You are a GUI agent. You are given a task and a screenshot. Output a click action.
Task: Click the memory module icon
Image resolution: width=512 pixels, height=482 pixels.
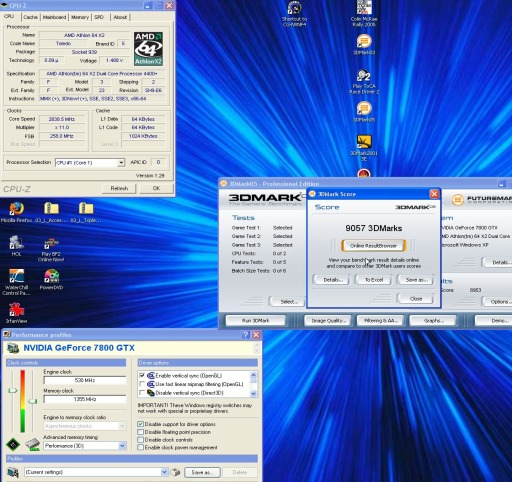pyautogui.click(x=33, y=445)
